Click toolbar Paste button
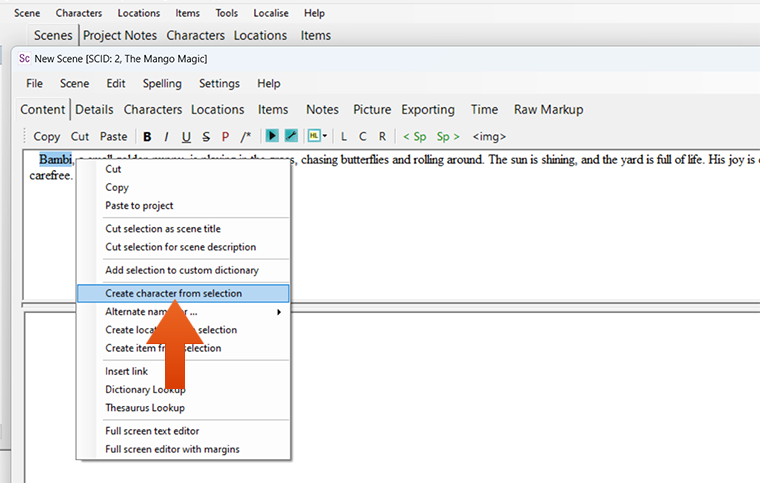The width and height of the screenshot is (760, 483). pyautogui.click(x=113, y=137)
